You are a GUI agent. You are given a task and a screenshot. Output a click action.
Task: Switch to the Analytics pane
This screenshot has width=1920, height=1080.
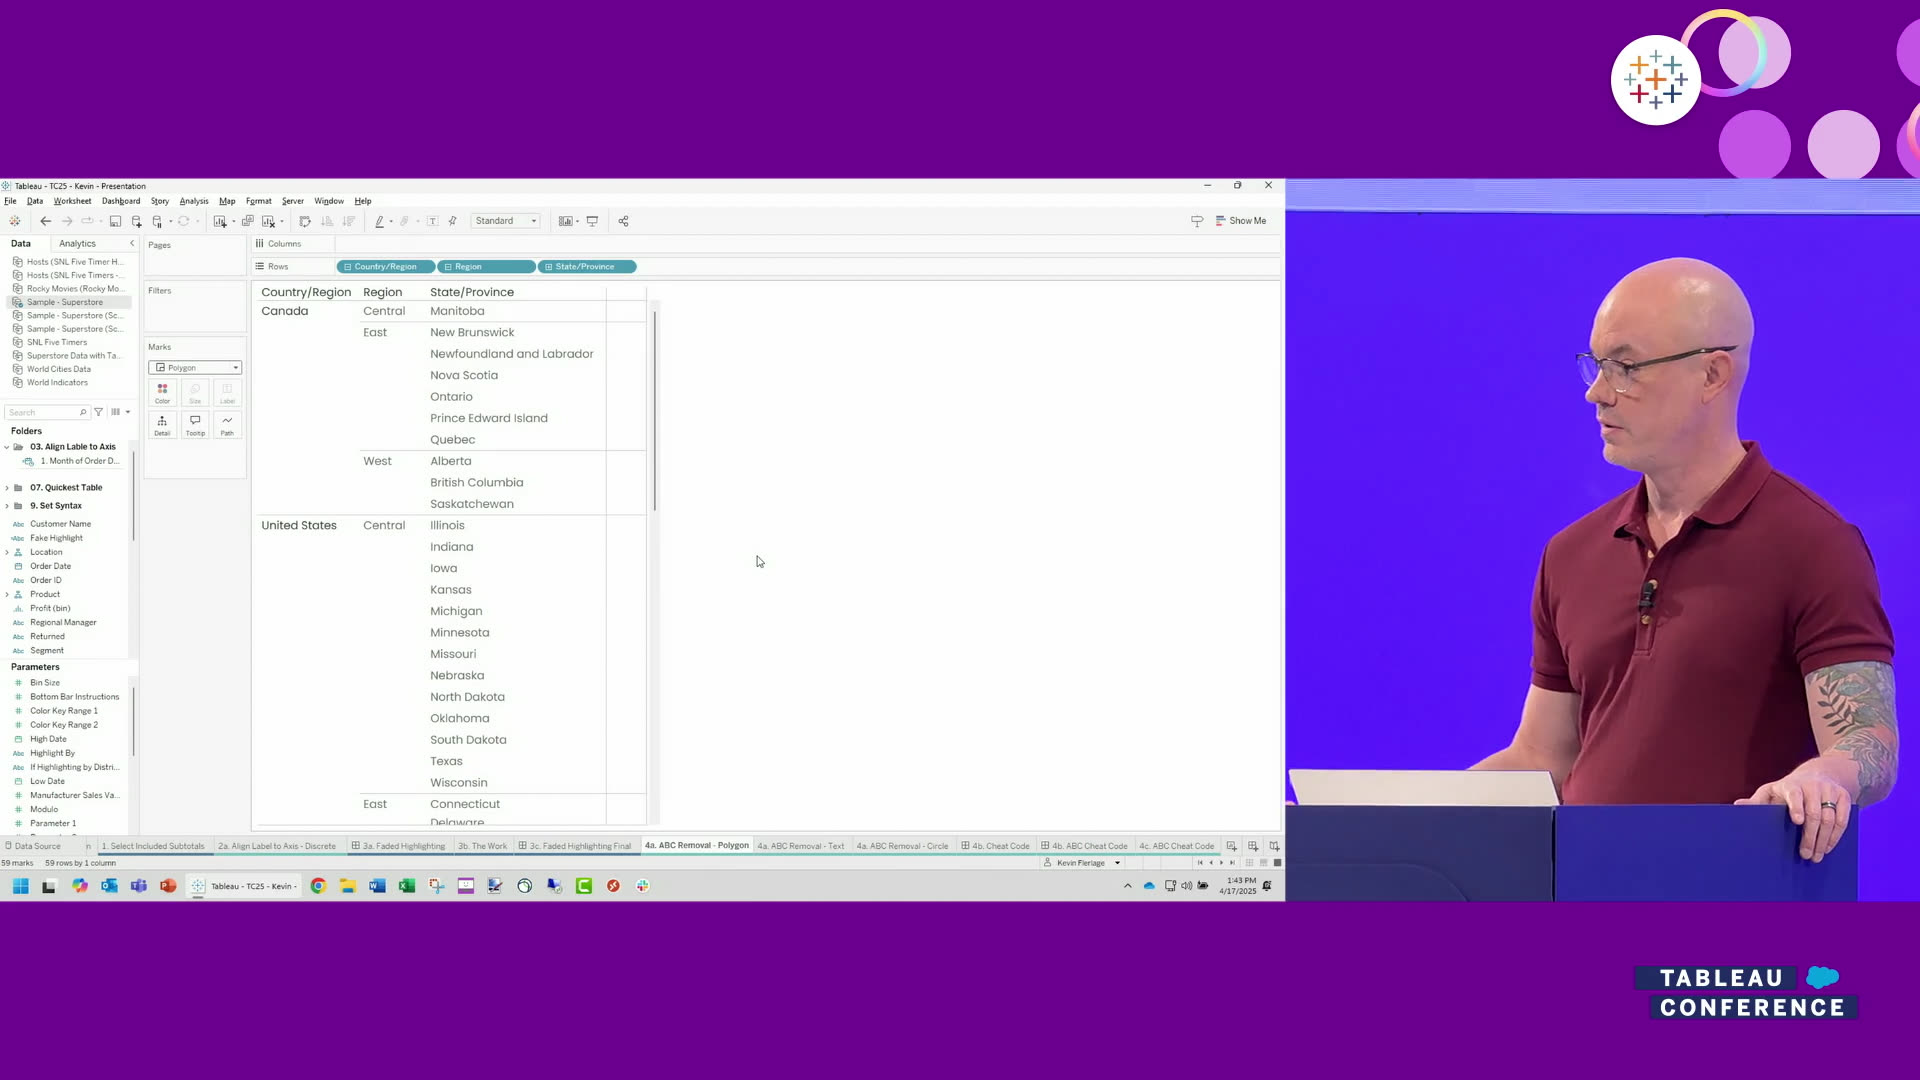(x=77, y=244)
